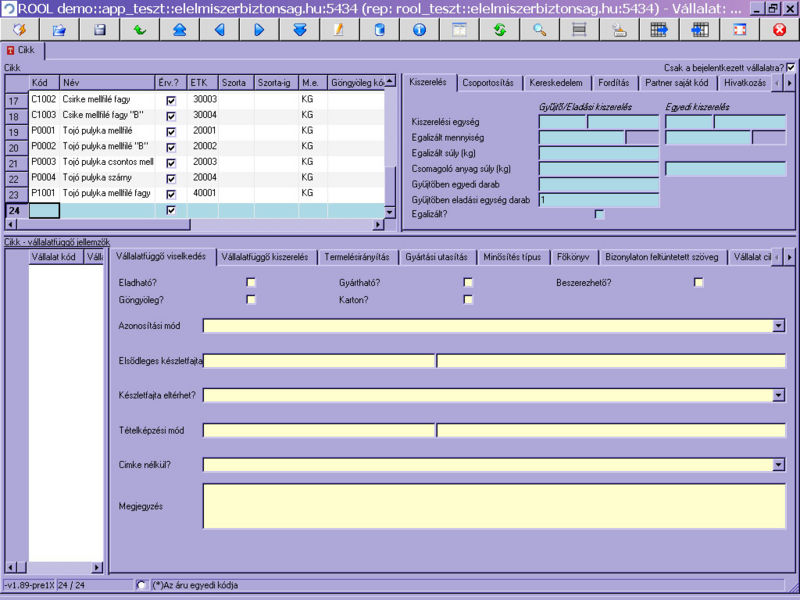Go to previous record with left arrow
800x600 pixels.
click(219, 30)
